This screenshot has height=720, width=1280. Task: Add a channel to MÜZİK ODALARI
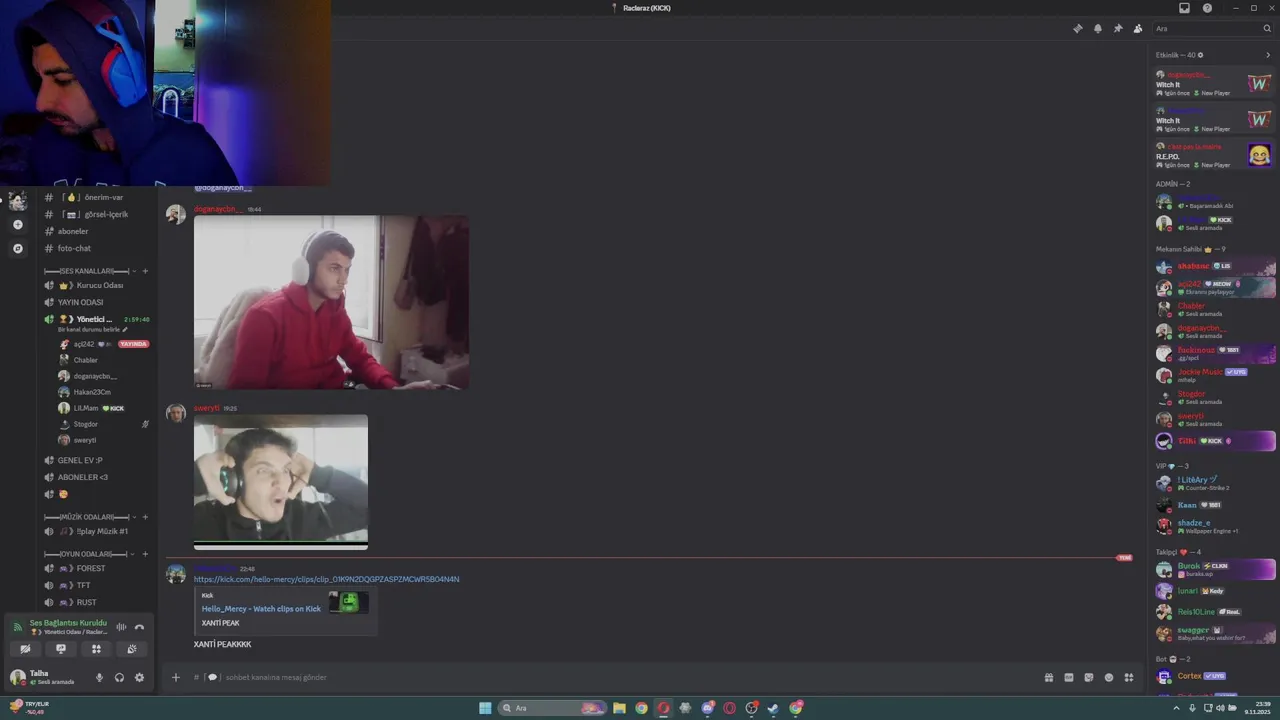pos(145,517)
